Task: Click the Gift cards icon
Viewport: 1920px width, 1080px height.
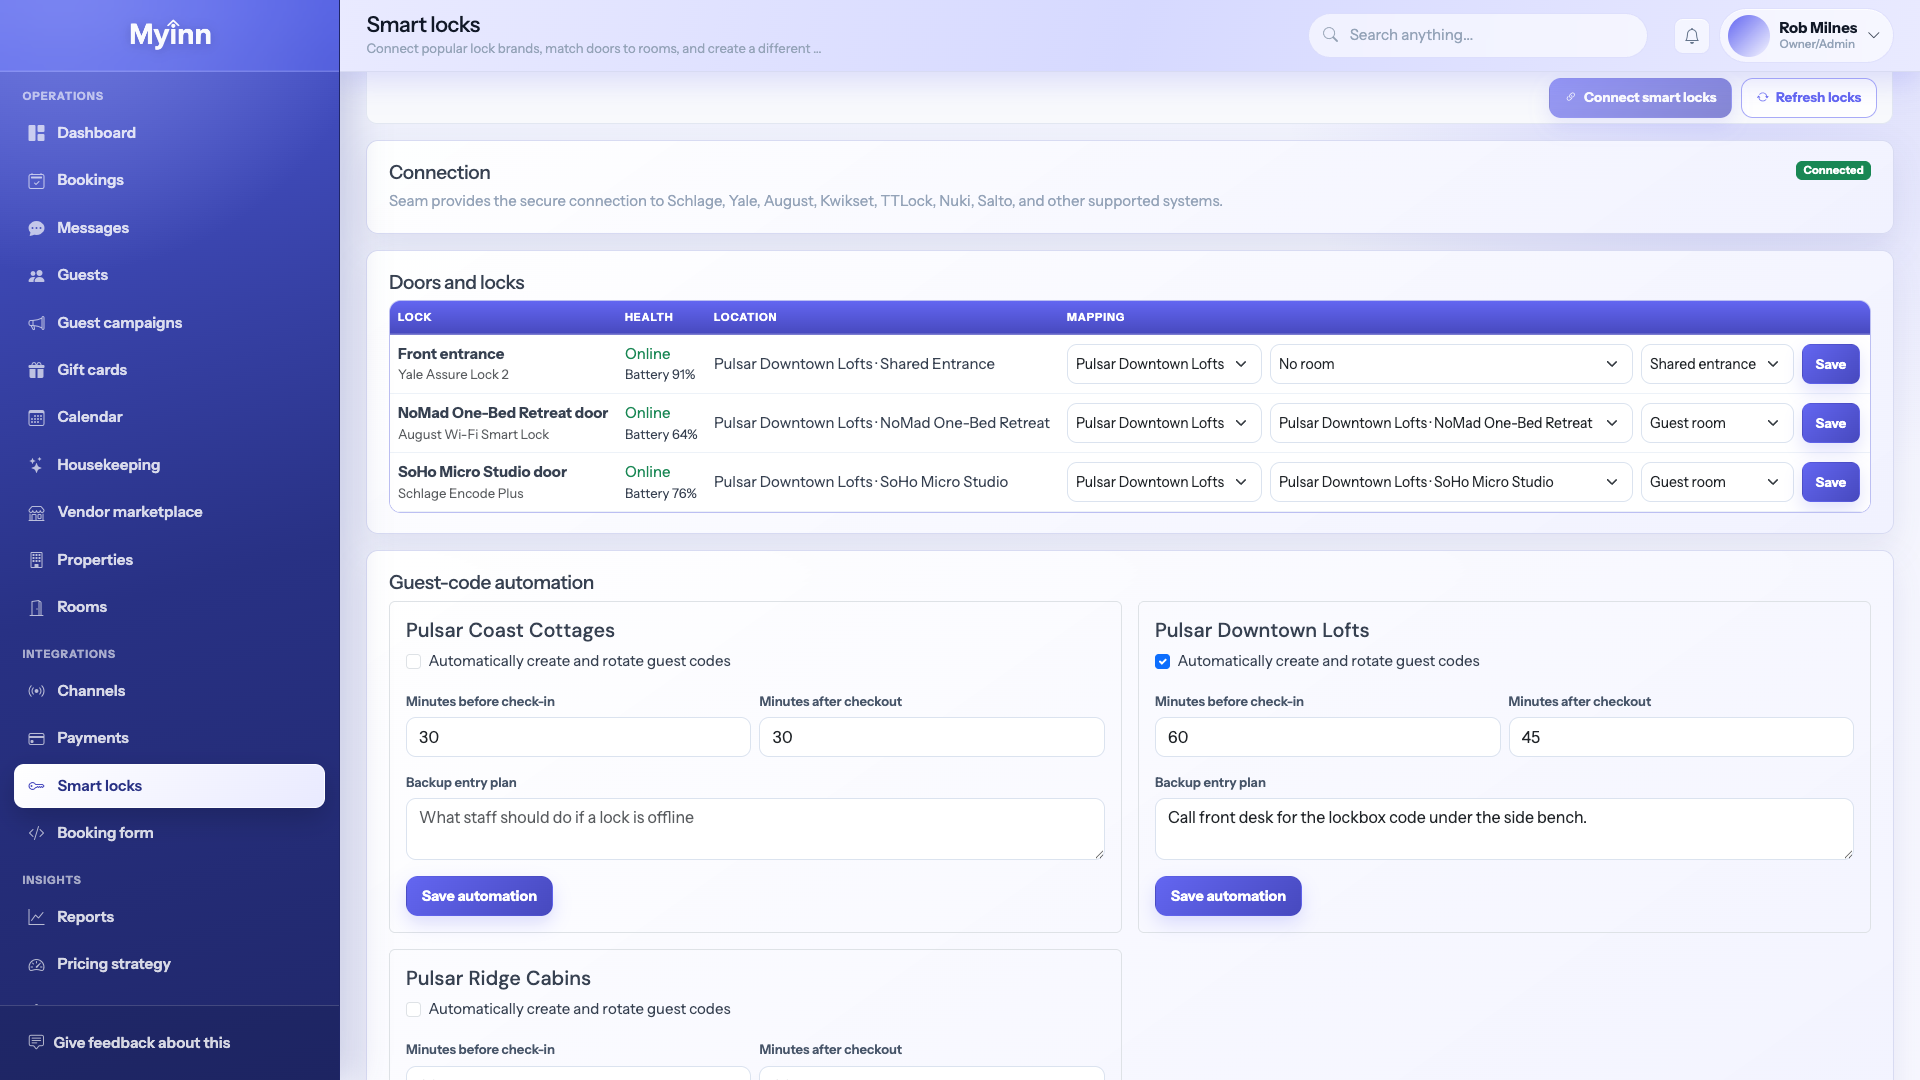Action: pyautogui.click(x=37, y=370)
